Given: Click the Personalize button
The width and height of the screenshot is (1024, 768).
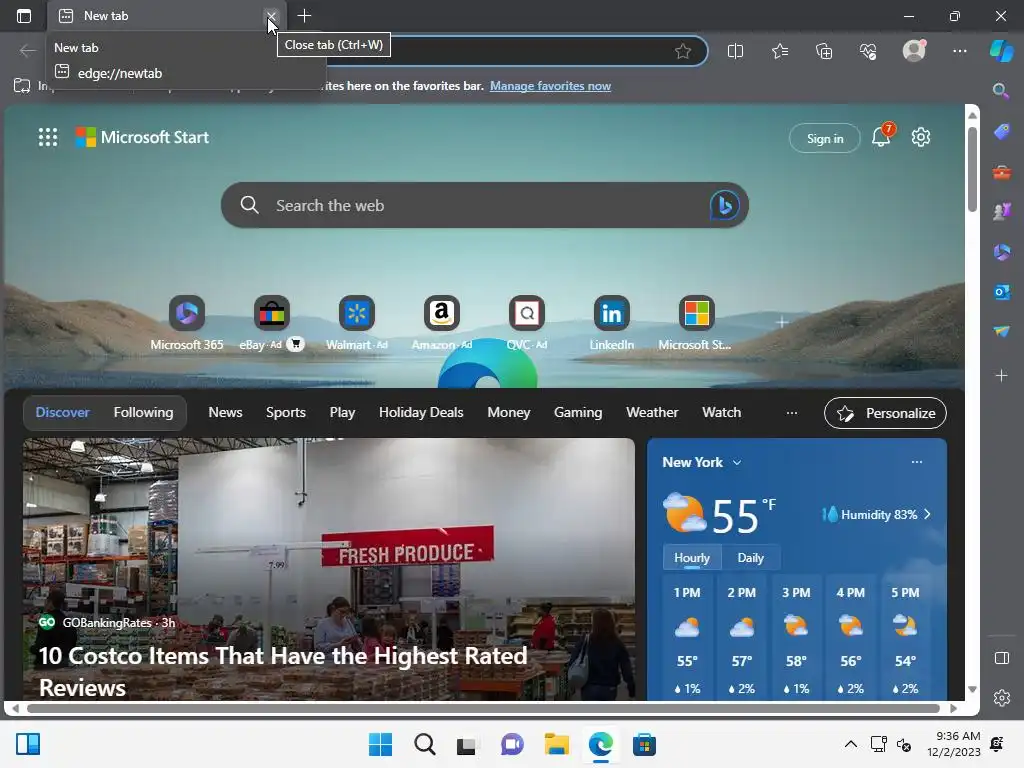Looking at the screenshot, I should (x=885, y=413).
